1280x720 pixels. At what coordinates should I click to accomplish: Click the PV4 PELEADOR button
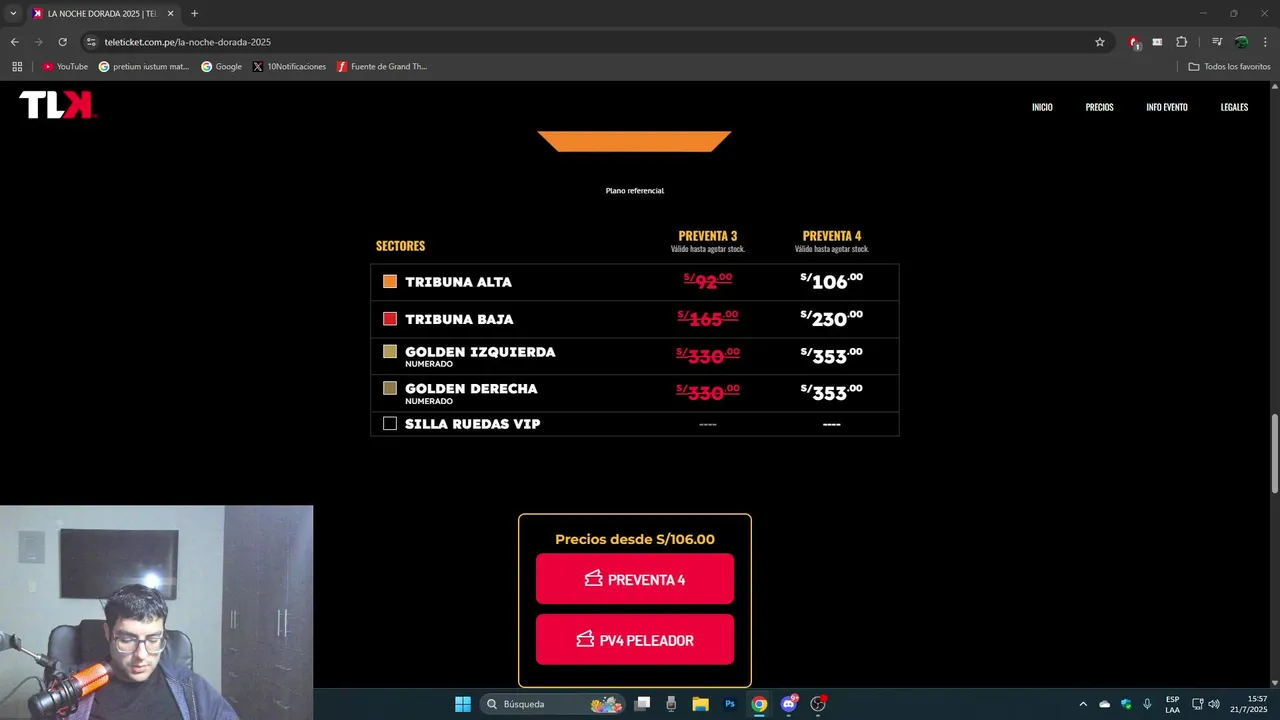click(x=634, y=640)
